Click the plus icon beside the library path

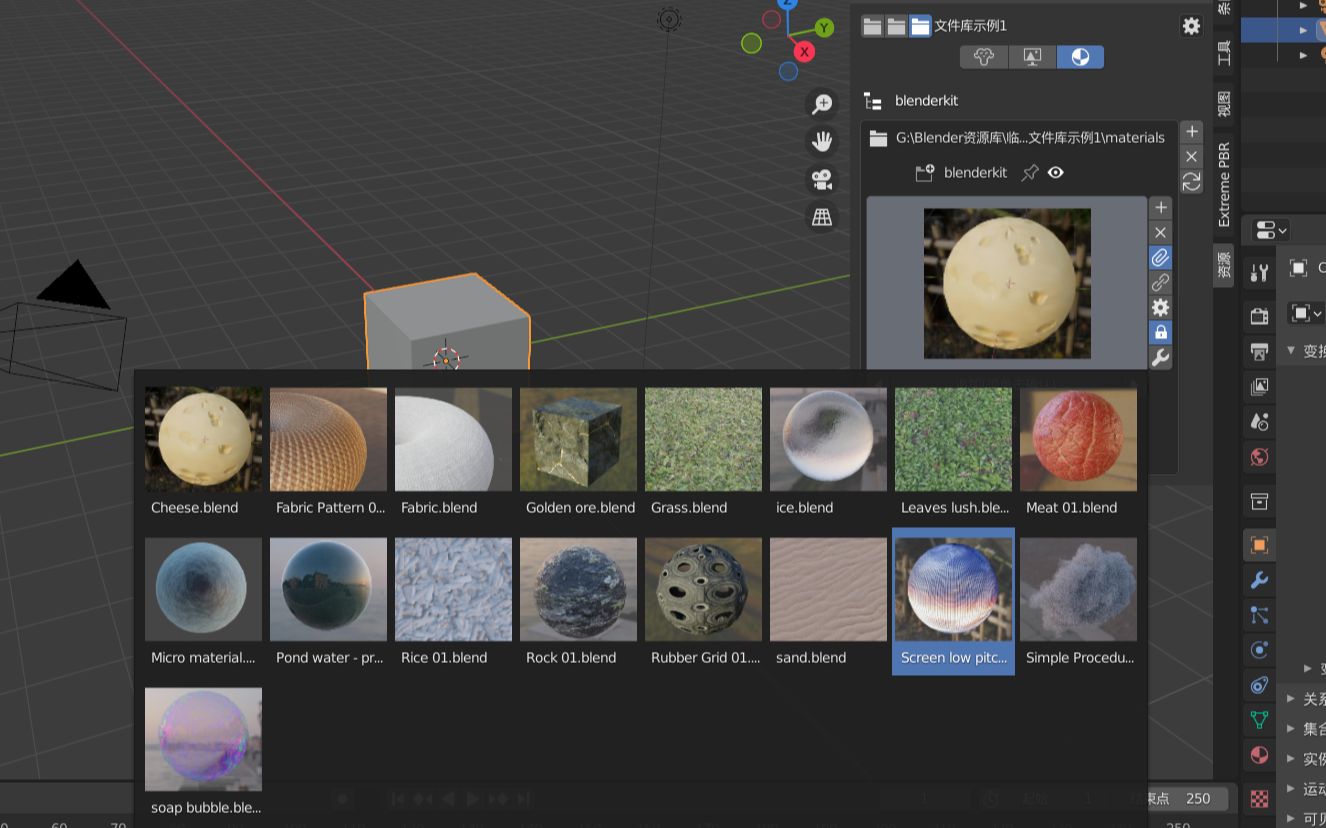[1191, 132]
